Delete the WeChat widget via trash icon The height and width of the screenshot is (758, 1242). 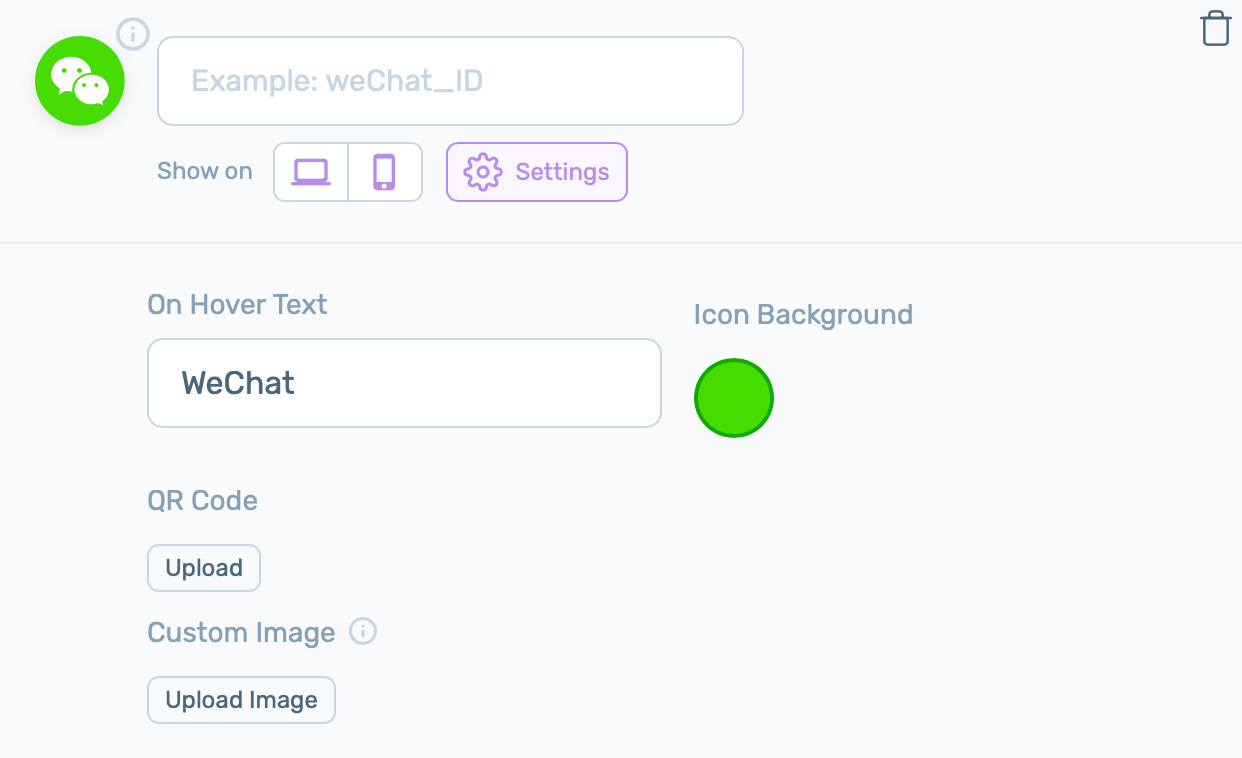point(1215,28)
